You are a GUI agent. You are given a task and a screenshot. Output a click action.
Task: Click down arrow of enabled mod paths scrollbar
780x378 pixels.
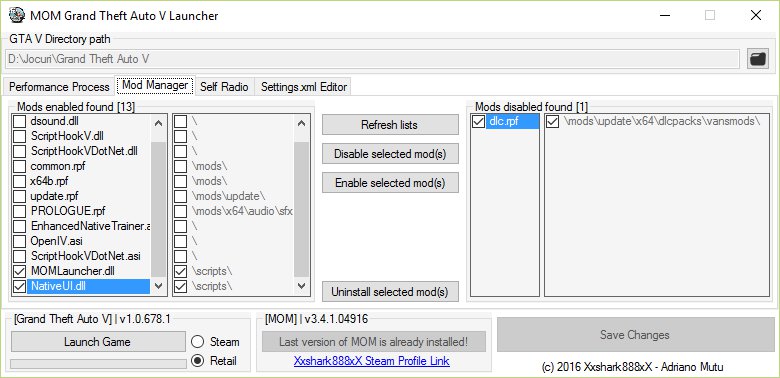click(301, 285)
